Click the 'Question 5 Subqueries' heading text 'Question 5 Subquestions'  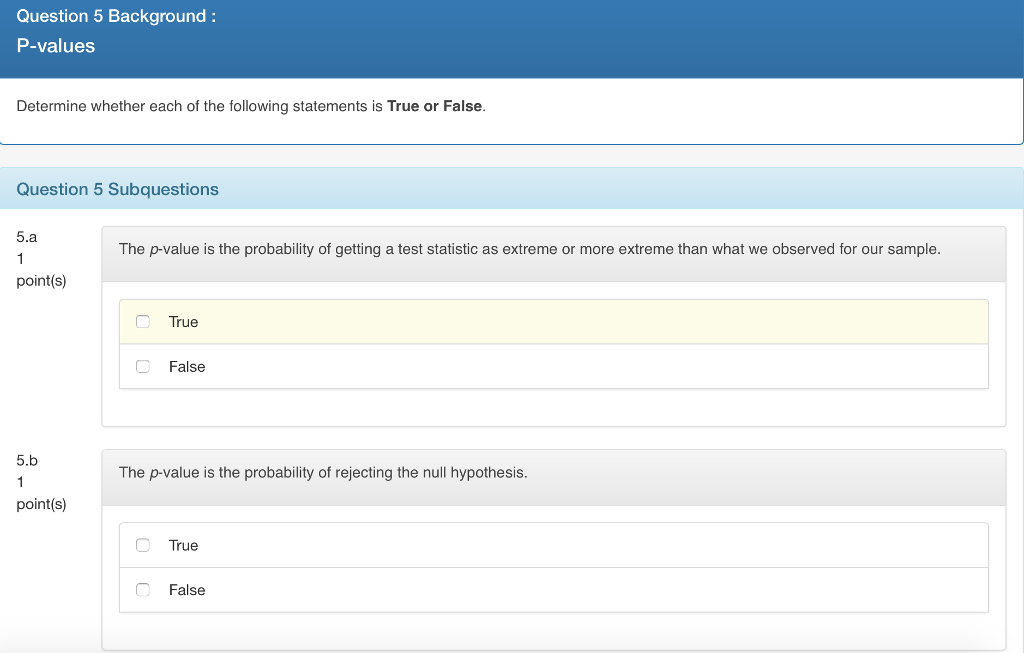coord(118,189)
